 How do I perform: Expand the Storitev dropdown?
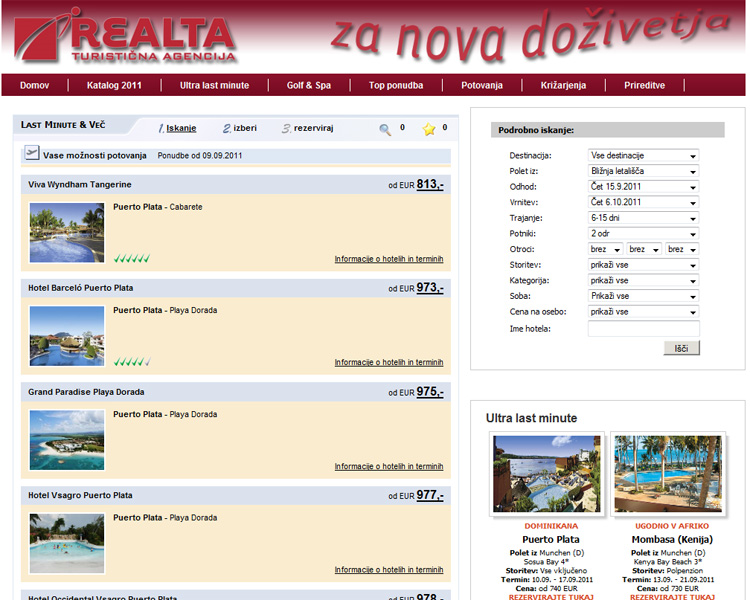tap(643, 265)
